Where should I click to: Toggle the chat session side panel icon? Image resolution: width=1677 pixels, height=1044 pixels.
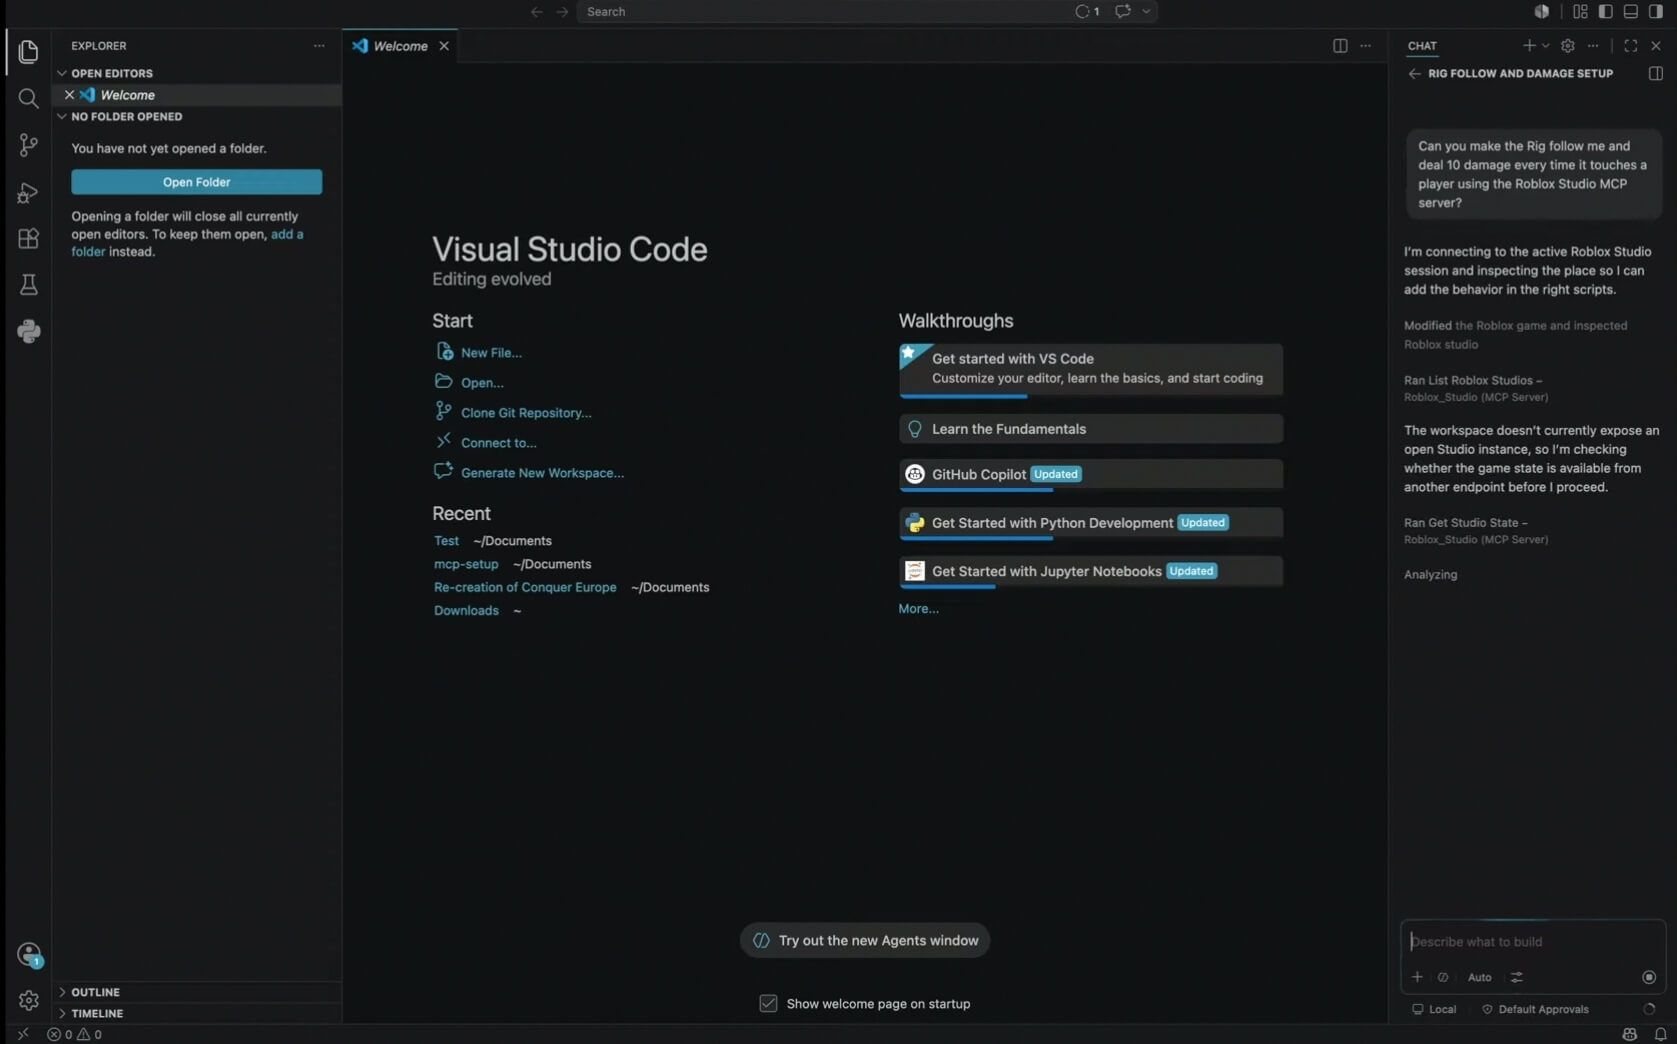click(x=1656, y=74)
